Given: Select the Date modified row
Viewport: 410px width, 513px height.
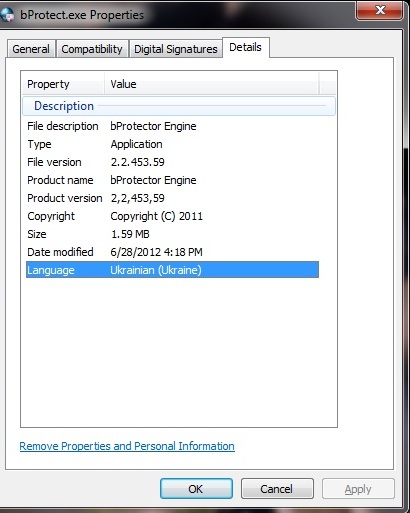Looking at the screenshot, I should click(172, 252).
